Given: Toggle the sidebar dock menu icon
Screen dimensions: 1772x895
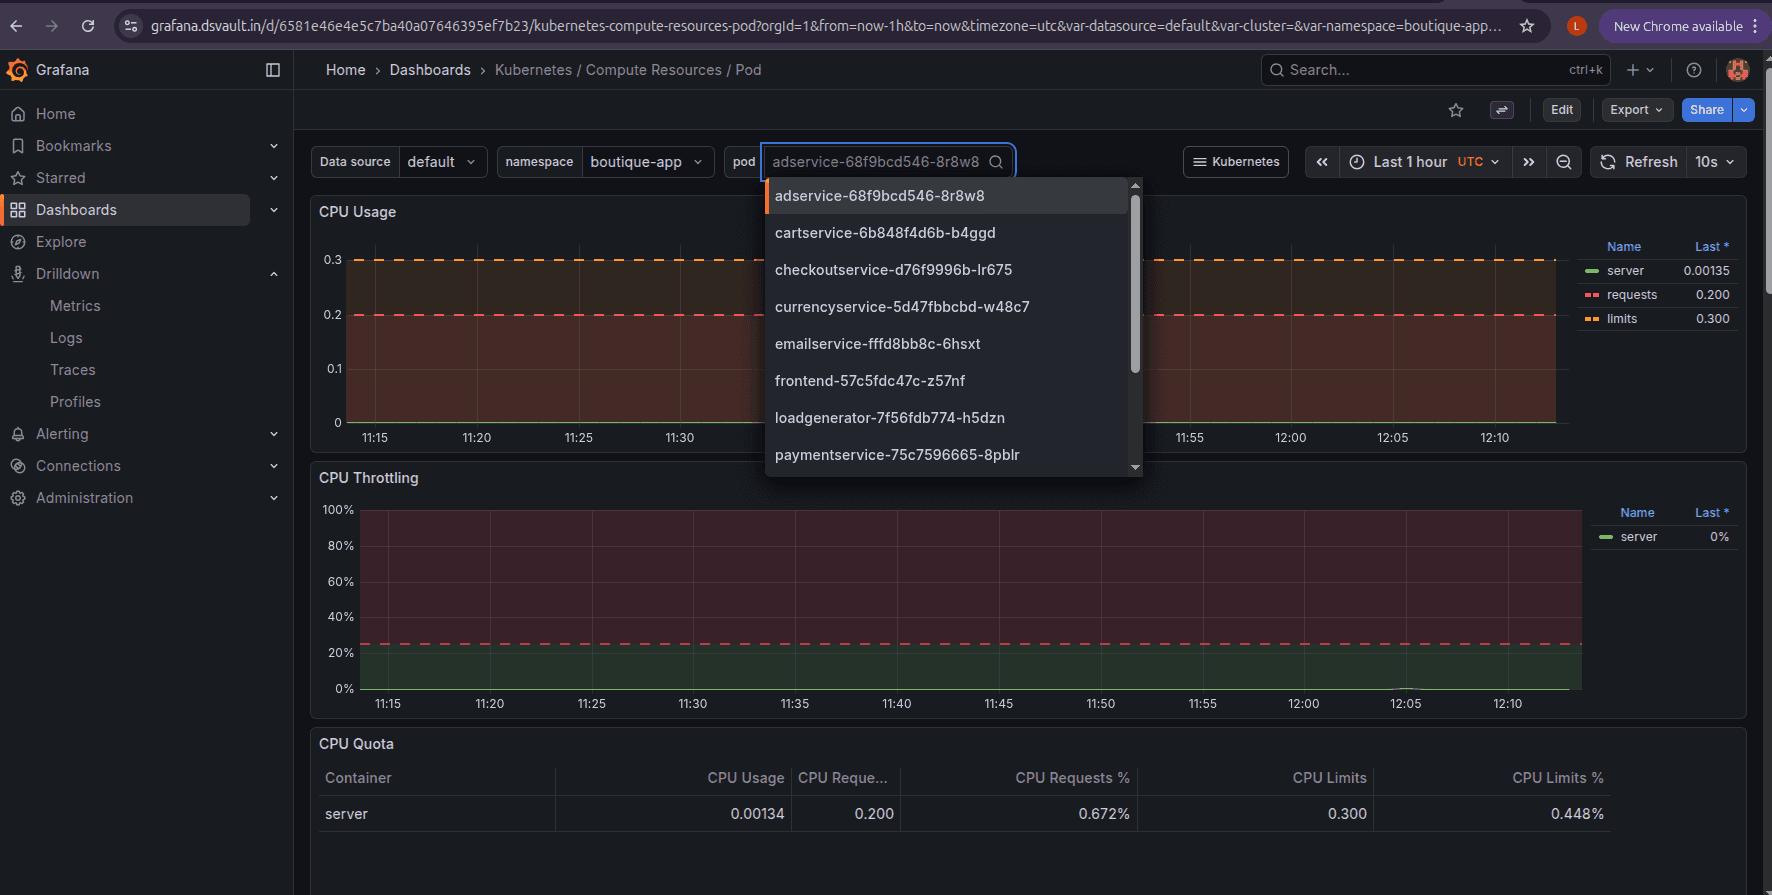Looking at the screenshot, I should pyautogui.click(x=273, y=70).
